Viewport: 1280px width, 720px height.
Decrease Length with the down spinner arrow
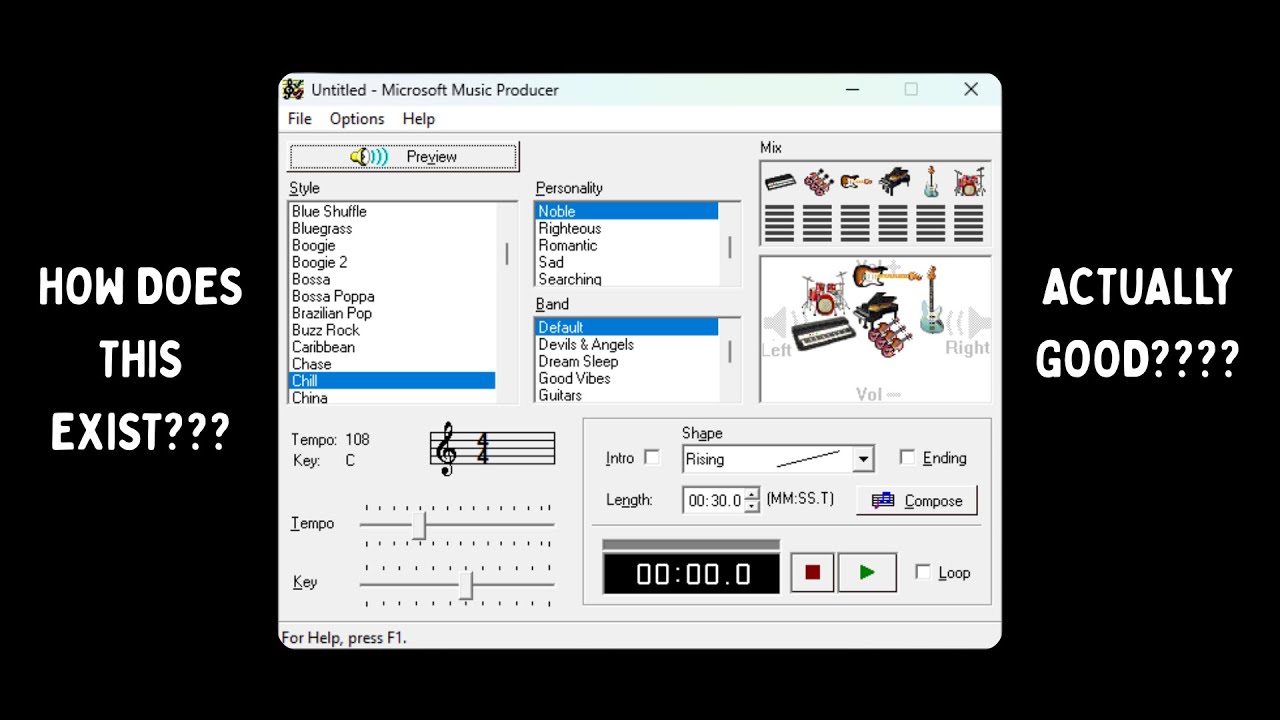click(x=752, y=506)
